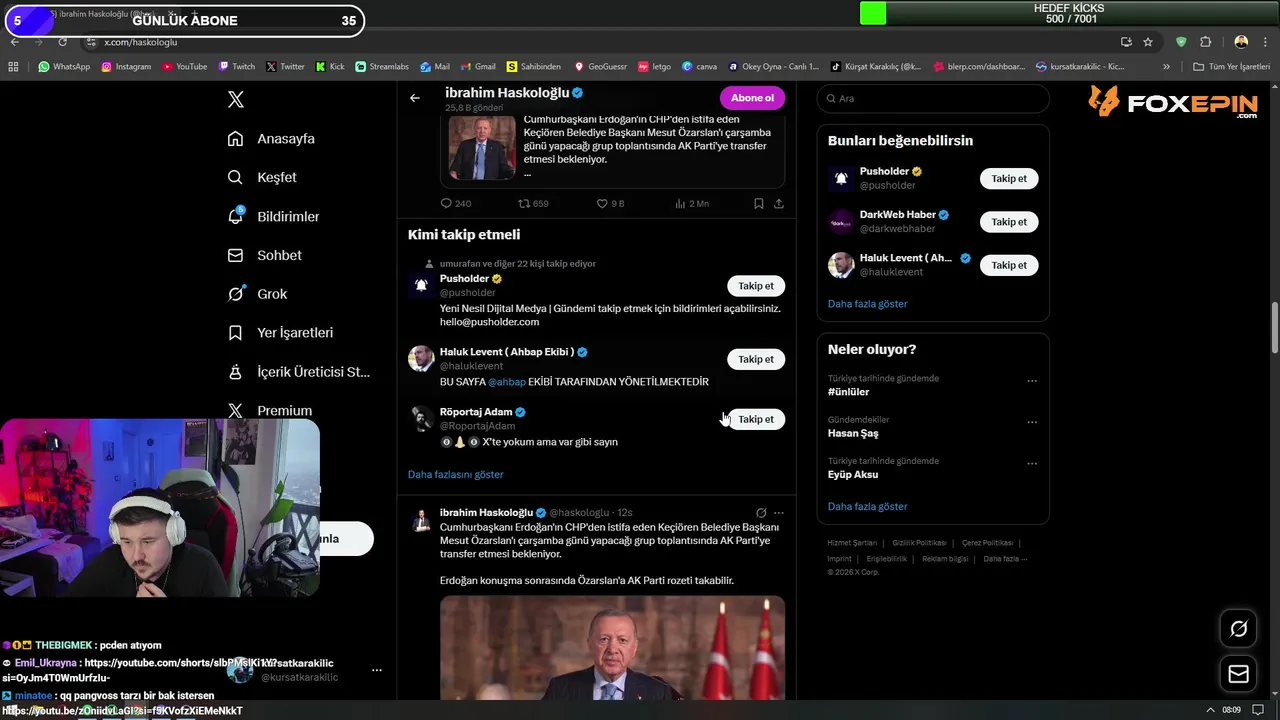View tweet analytics 2 Mn icon
This screenshot has width=1280, height=720.
[x=691, y=203]
